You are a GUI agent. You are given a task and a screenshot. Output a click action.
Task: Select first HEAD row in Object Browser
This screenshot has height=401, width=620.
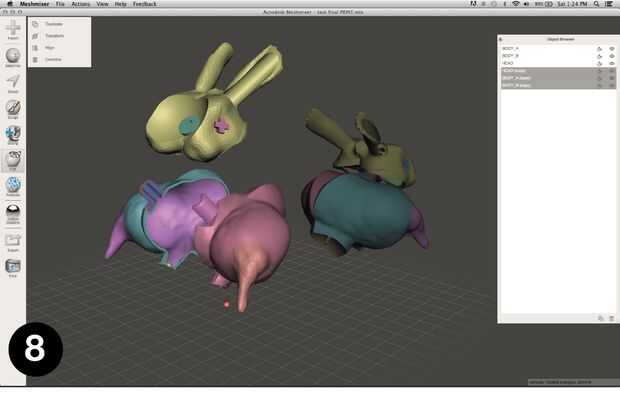558,63
